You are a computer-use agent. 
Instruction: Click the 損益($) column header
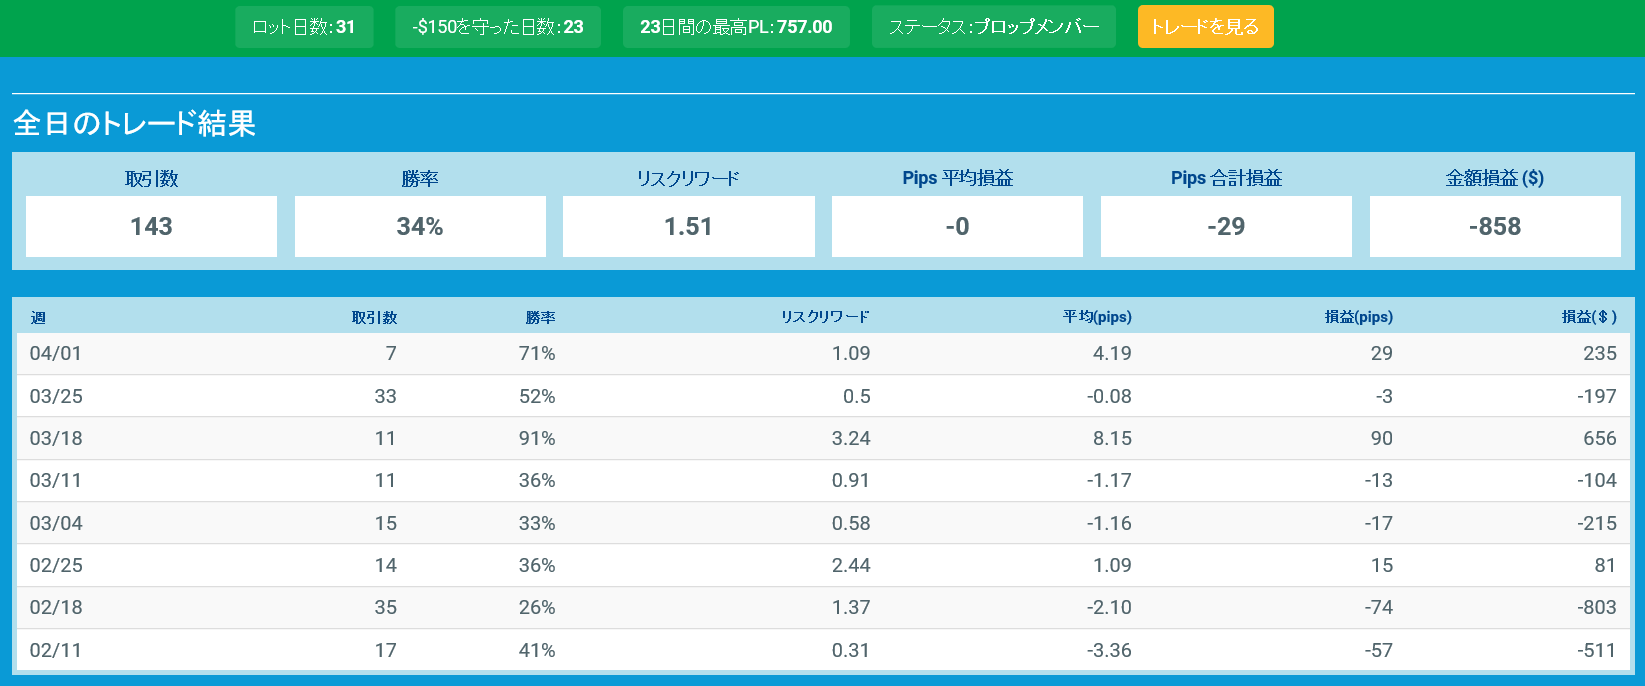point(1589,317)
